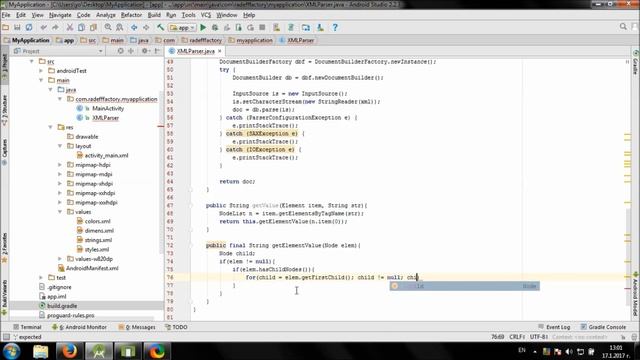Click the myapplication breadcrumb folder
Image resolution: width=640 pixels, height=360 pixels.
(x=251, y=40)
